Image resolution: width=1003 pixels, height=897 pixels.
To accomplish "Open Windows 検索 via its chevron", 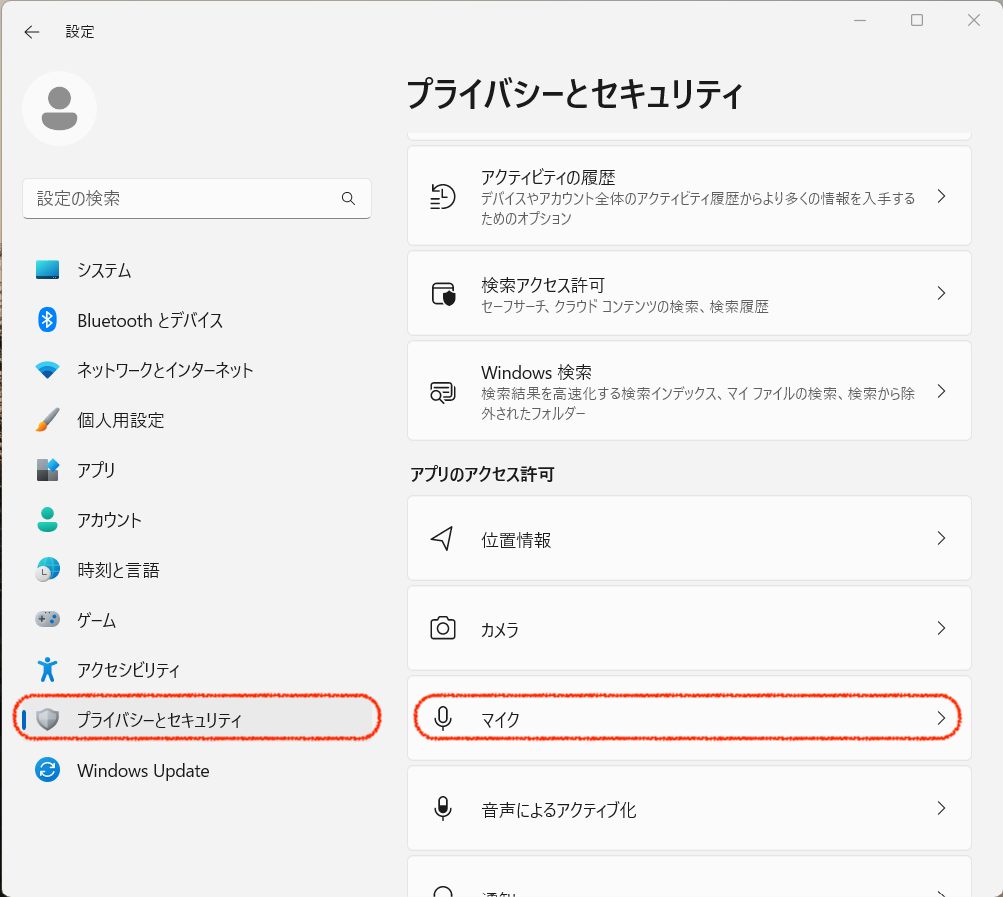I will (x=941, y=391).
